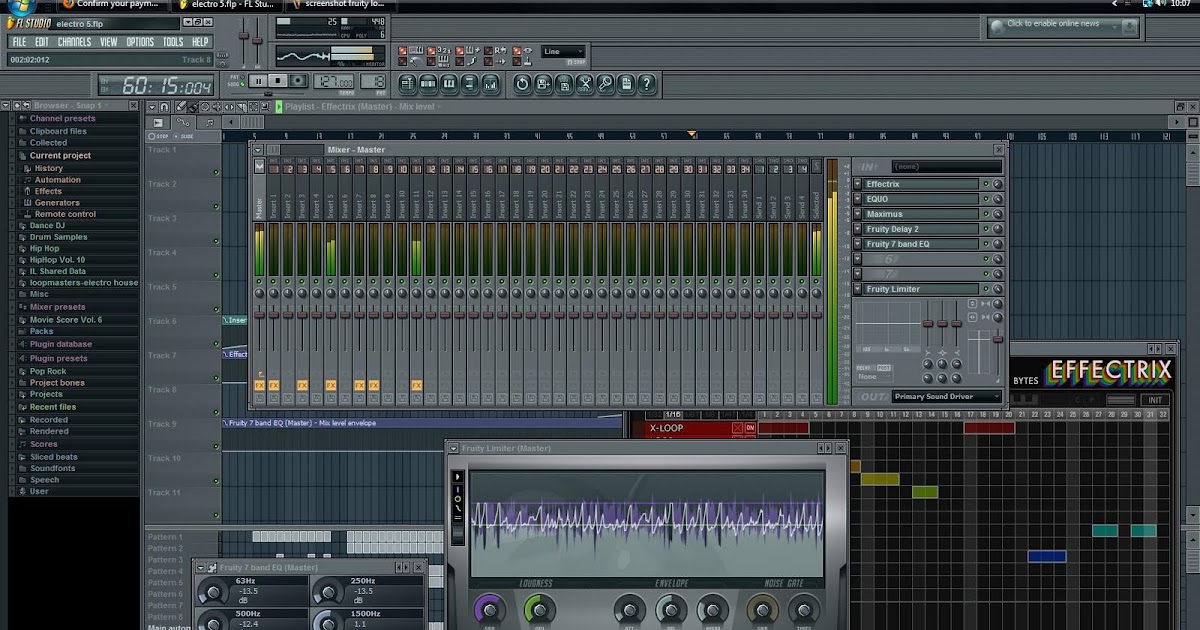Open the Fruity Limiter slot options arrow
Viewport: 1200px width, 630px height.
tap(858, 289)
